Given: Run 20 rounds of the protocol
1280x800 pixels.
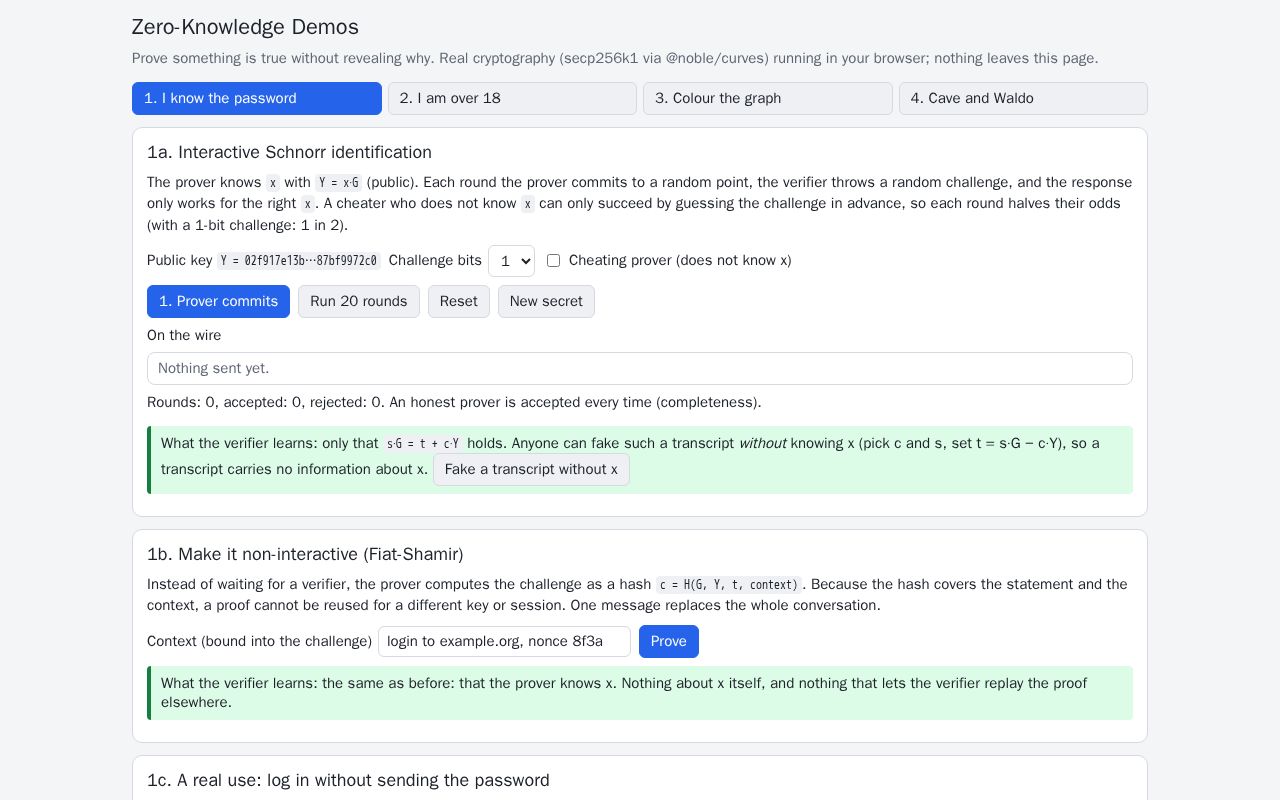Looking at the screenshot, I should [x=359, y=301].
